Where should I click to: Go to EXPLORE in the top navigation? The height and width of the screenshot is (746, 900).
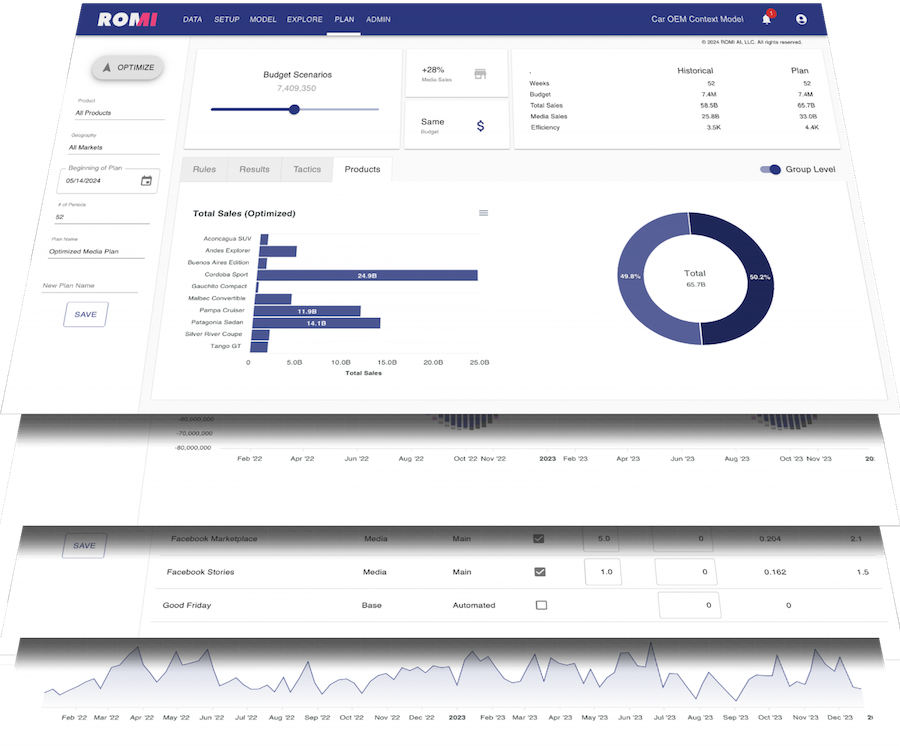coord(304,19)
